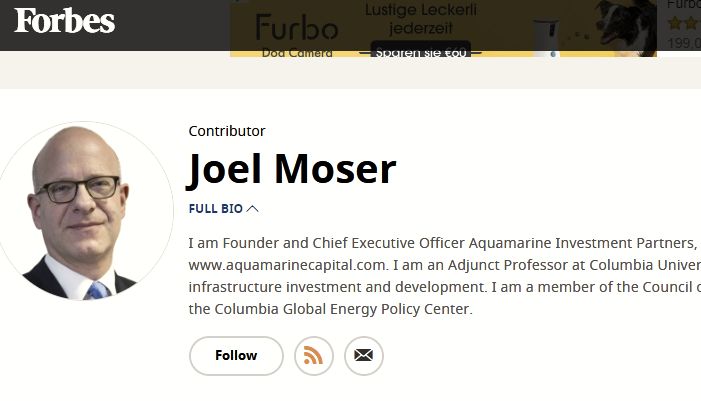Open the RSS feed icon
Image resolution: width=701 pixels, height=401 pixels.
click(x=313, y=356)
